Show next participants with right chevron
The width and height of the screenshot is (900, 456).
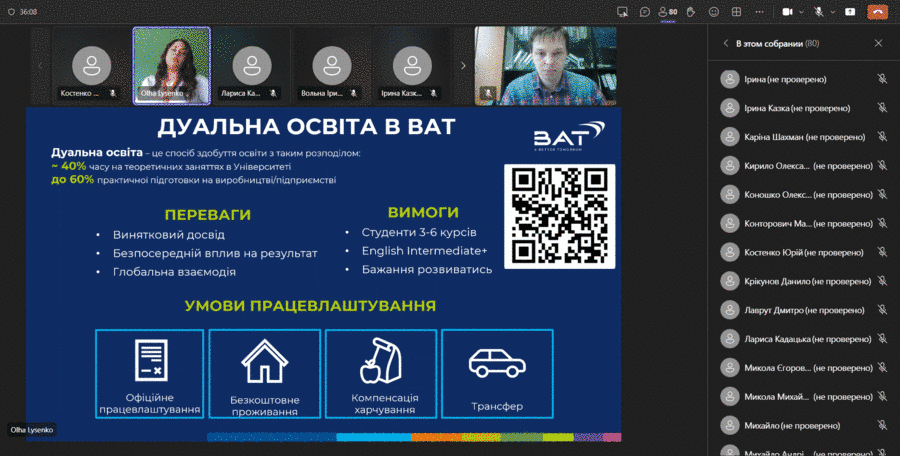tap(463, 65)
